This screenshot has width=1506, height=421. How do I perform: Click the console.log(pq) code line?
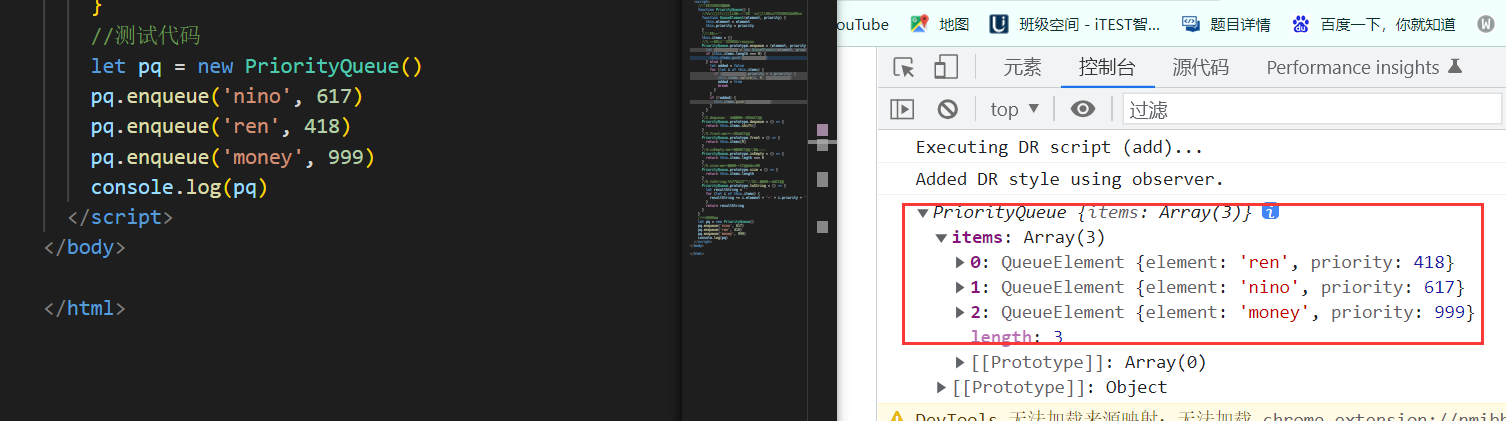point(179,187)
